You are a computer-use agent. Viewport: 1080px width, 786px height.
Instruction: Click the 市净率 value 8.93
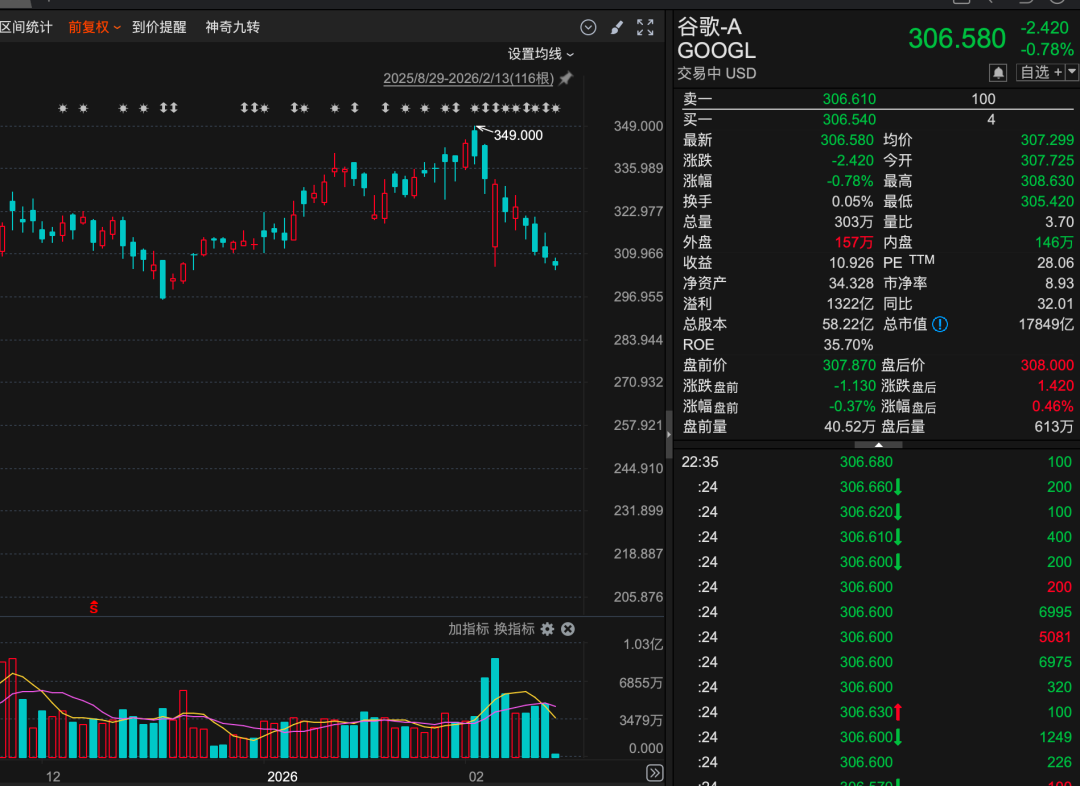click(1059, 283)
